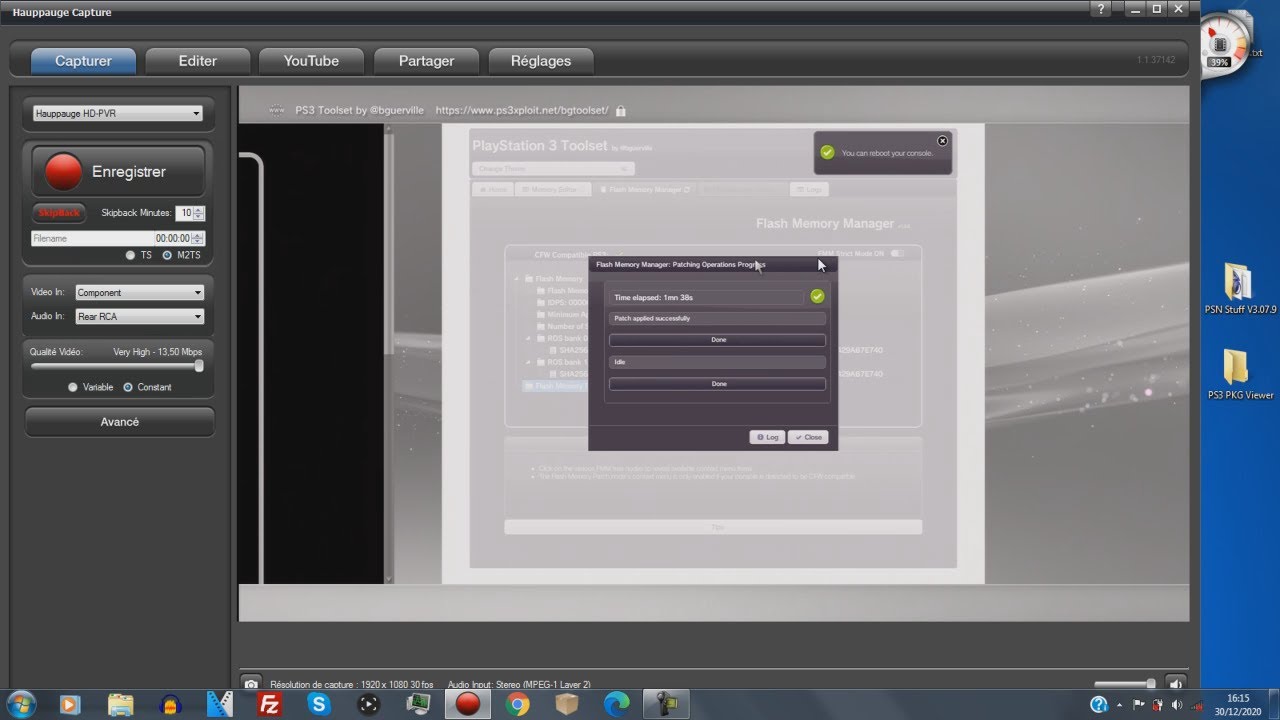Click the SkipBack button

tap(58, 213)
